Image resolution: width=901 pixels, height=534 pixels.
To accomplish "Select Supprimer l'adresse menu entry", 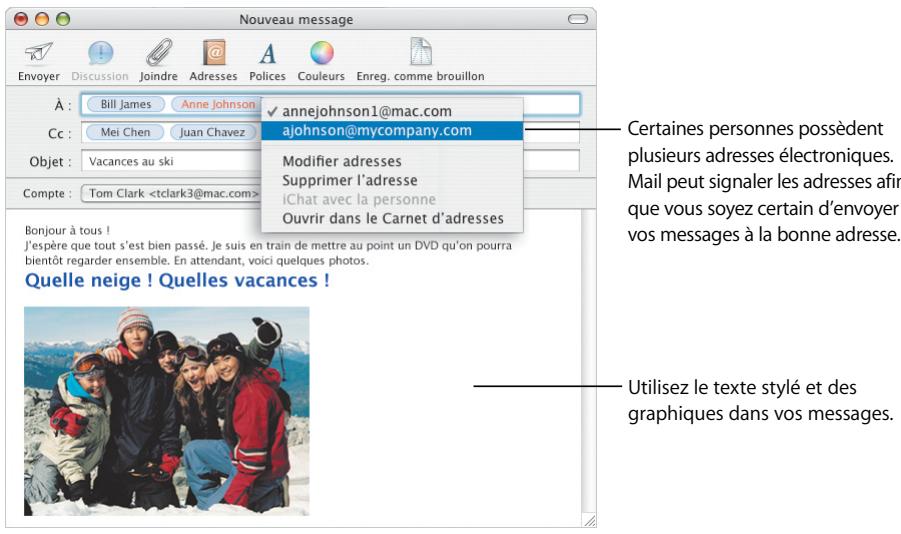I will (x=392, y=180).
